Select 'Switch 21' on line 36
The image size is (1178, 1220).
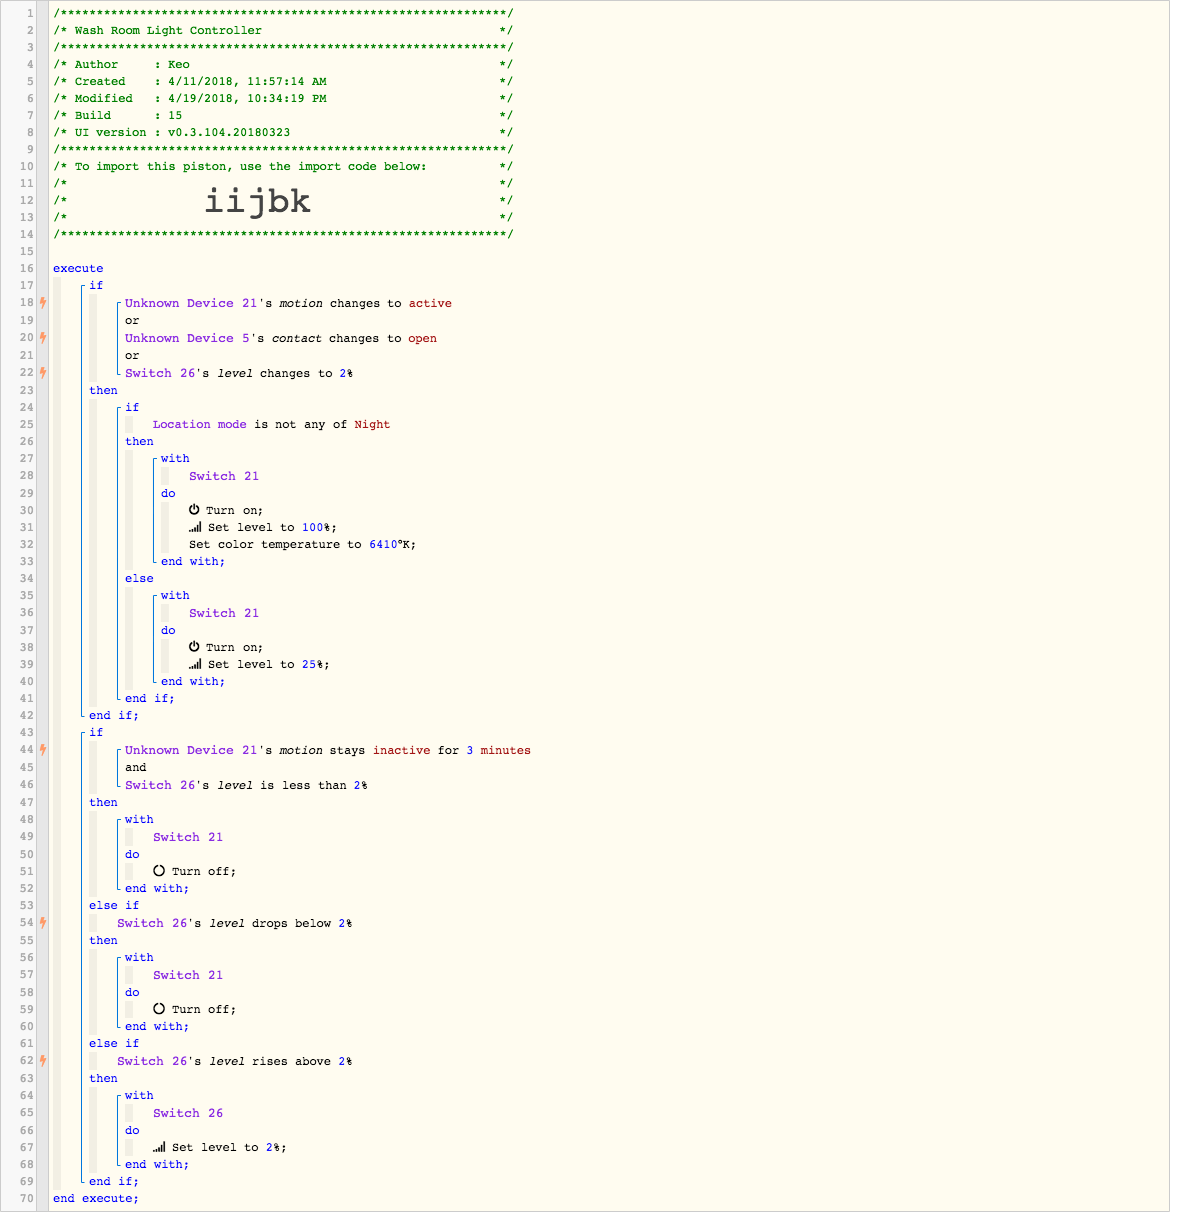224,613
